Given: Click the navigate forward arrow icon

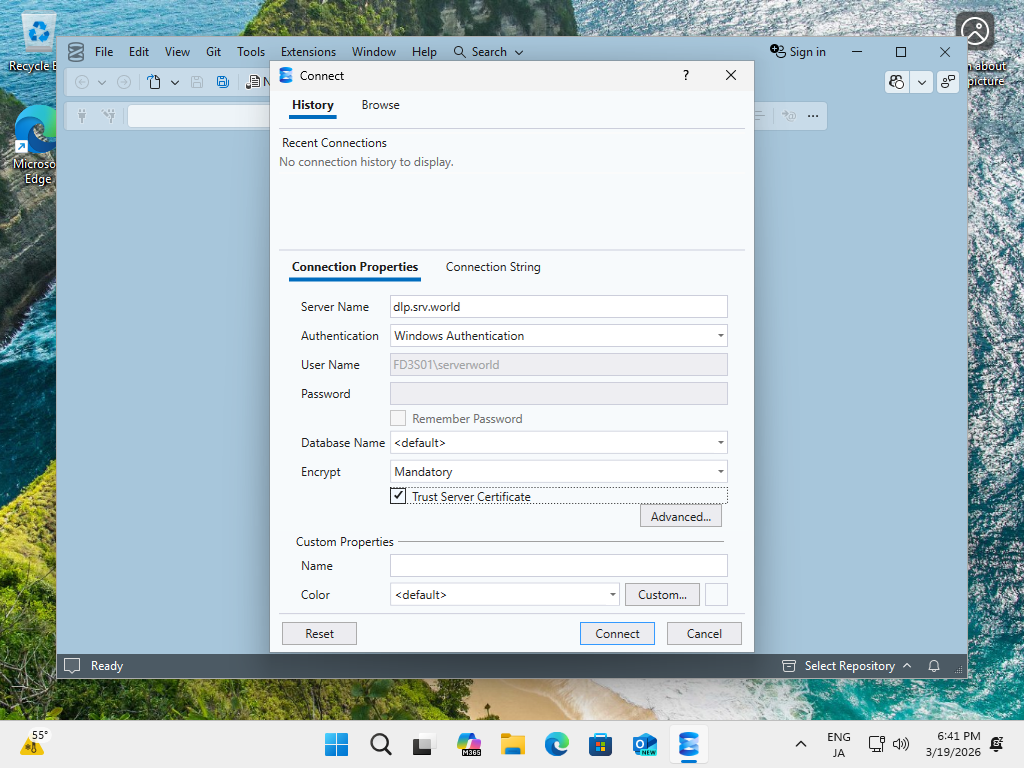Looking at the screenshot, I should 124,82.
